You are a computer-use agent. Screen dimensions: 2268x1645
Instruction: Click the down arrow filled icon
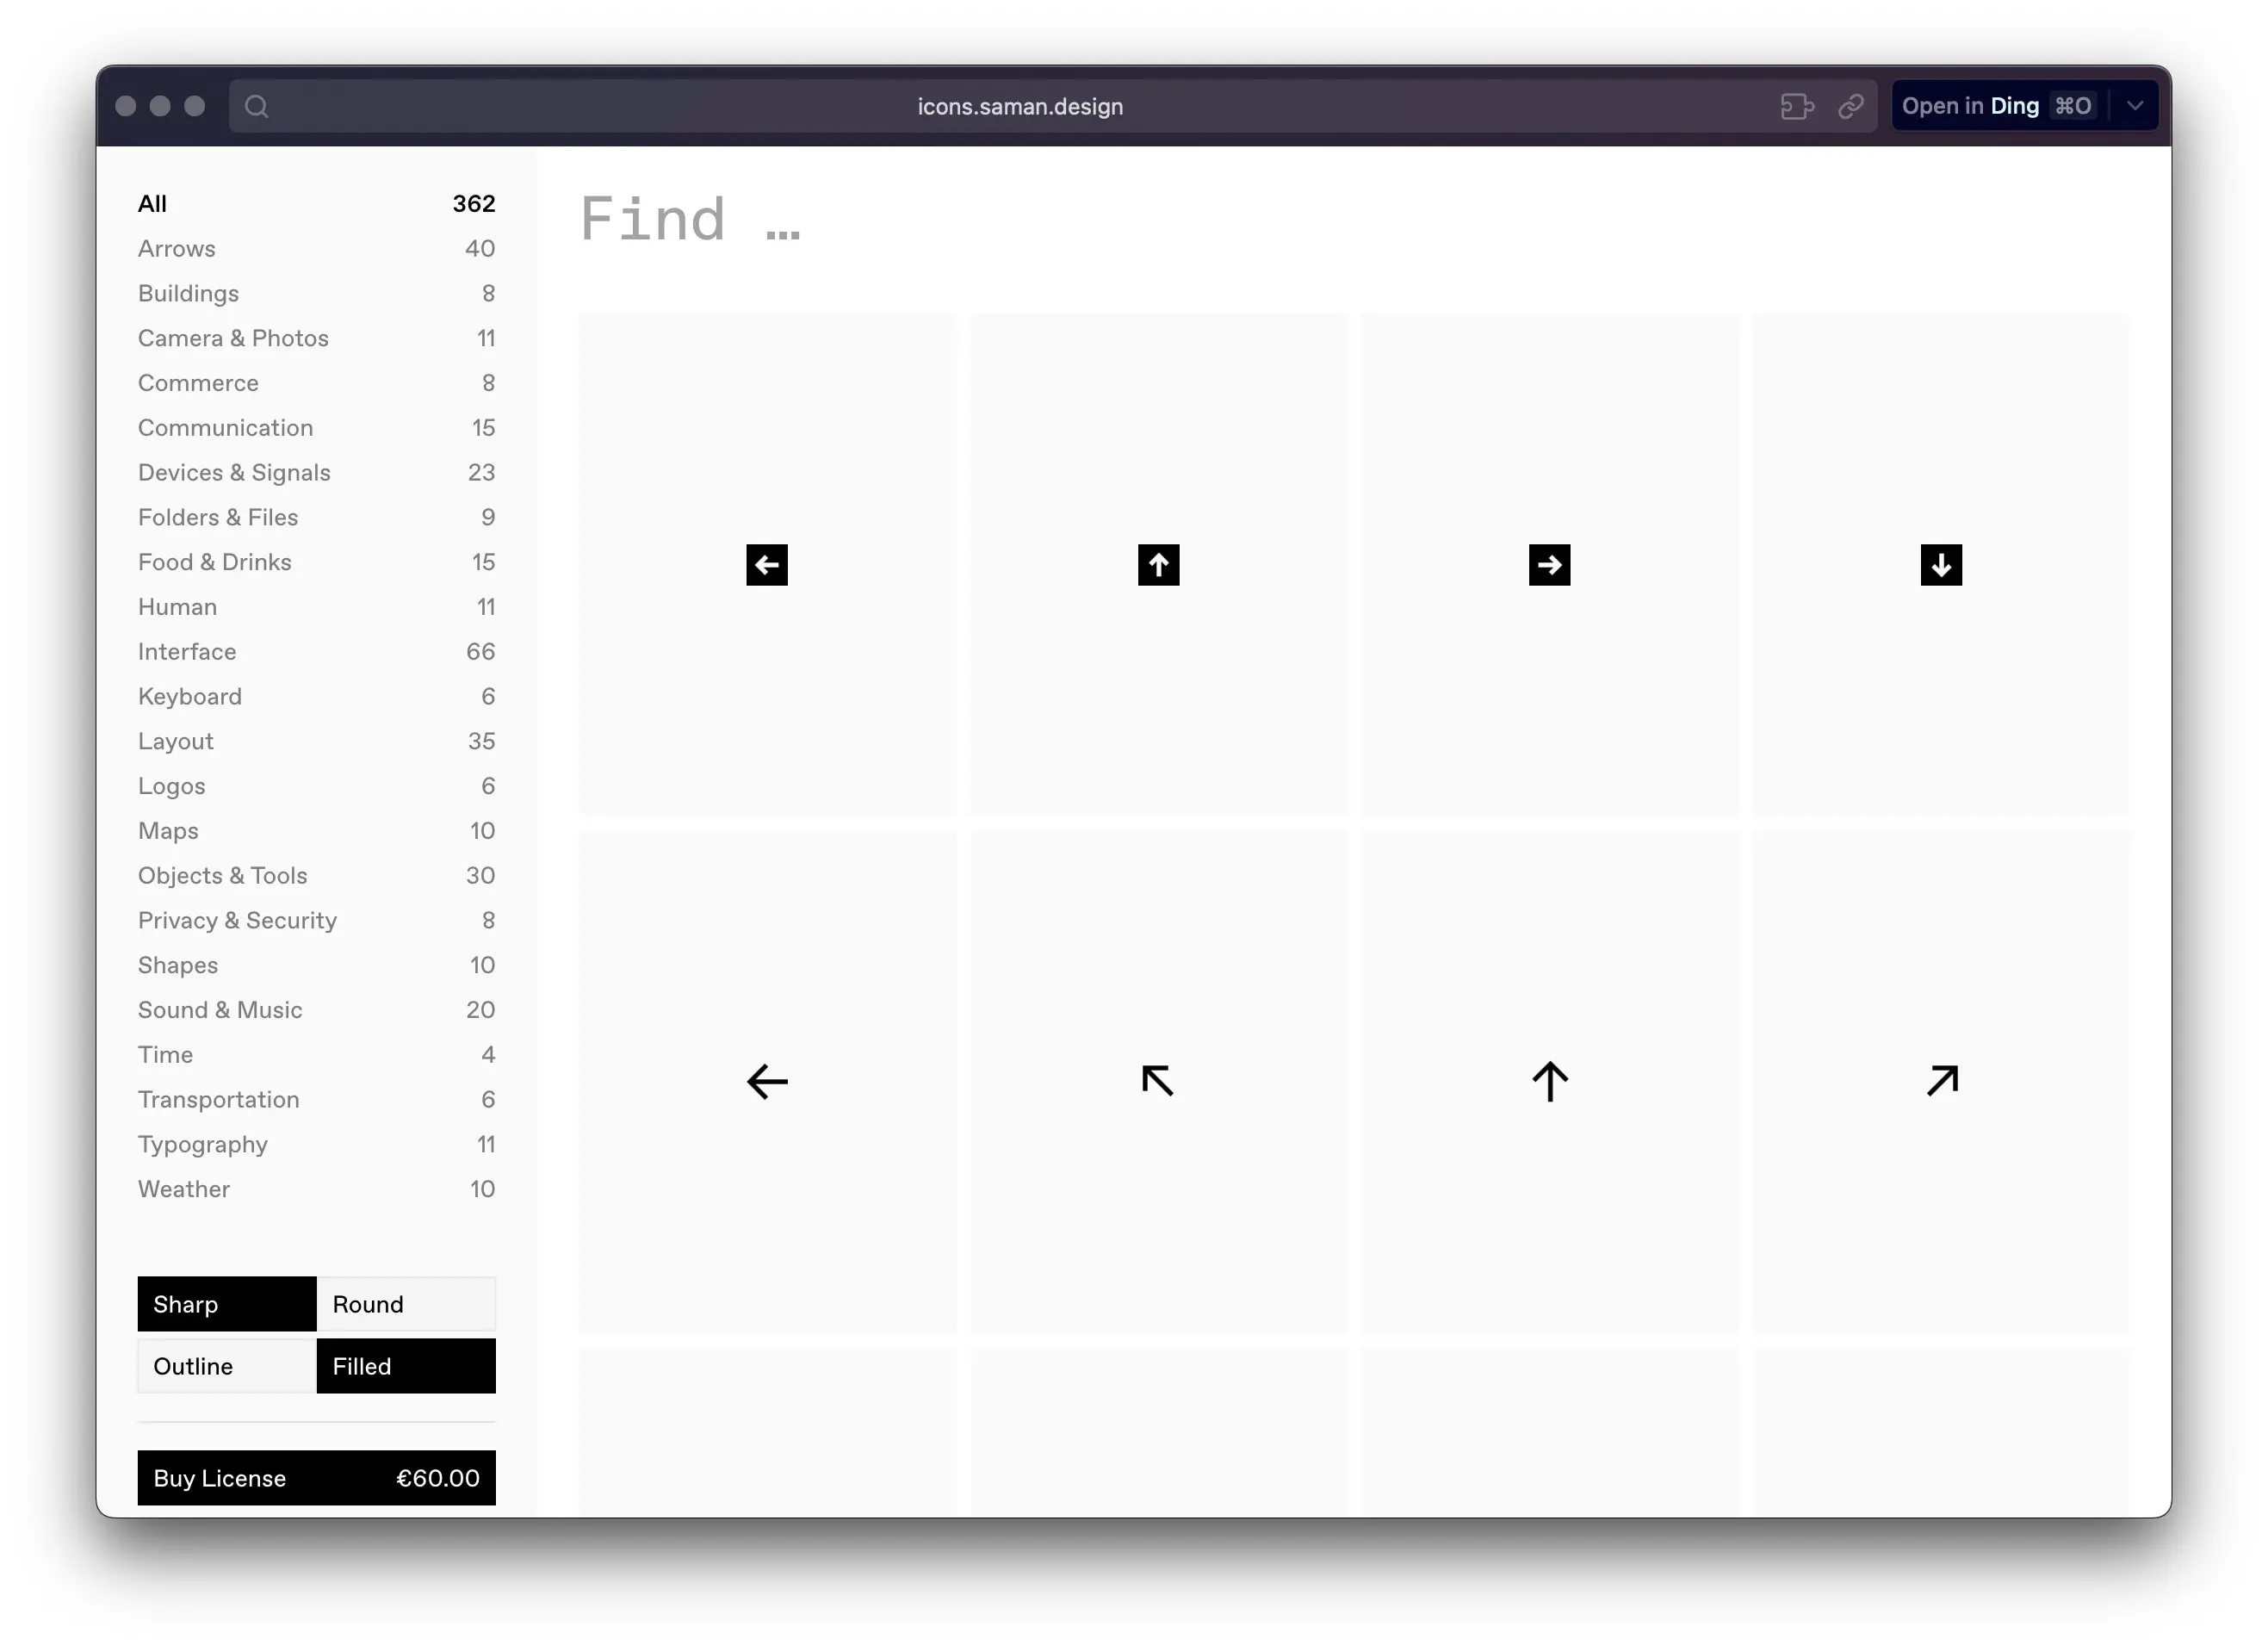click(1941, 563)
